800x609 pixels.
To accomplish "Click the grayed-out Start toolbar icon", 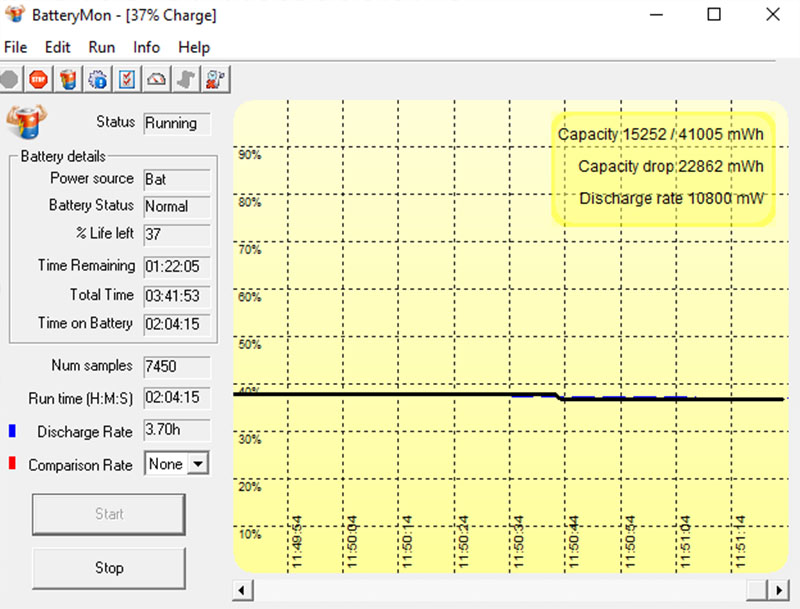I will [10, 79].
